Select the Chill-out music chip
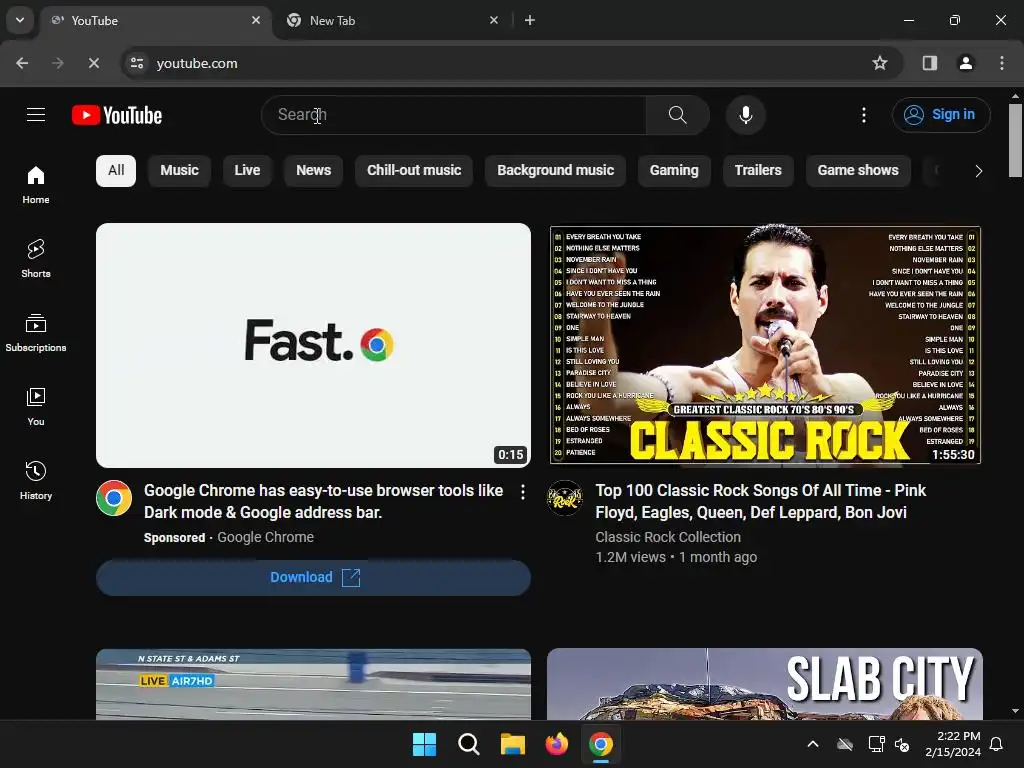This screenshot has height=768, width=1024. pyautogui.click(x=414, y=170)
